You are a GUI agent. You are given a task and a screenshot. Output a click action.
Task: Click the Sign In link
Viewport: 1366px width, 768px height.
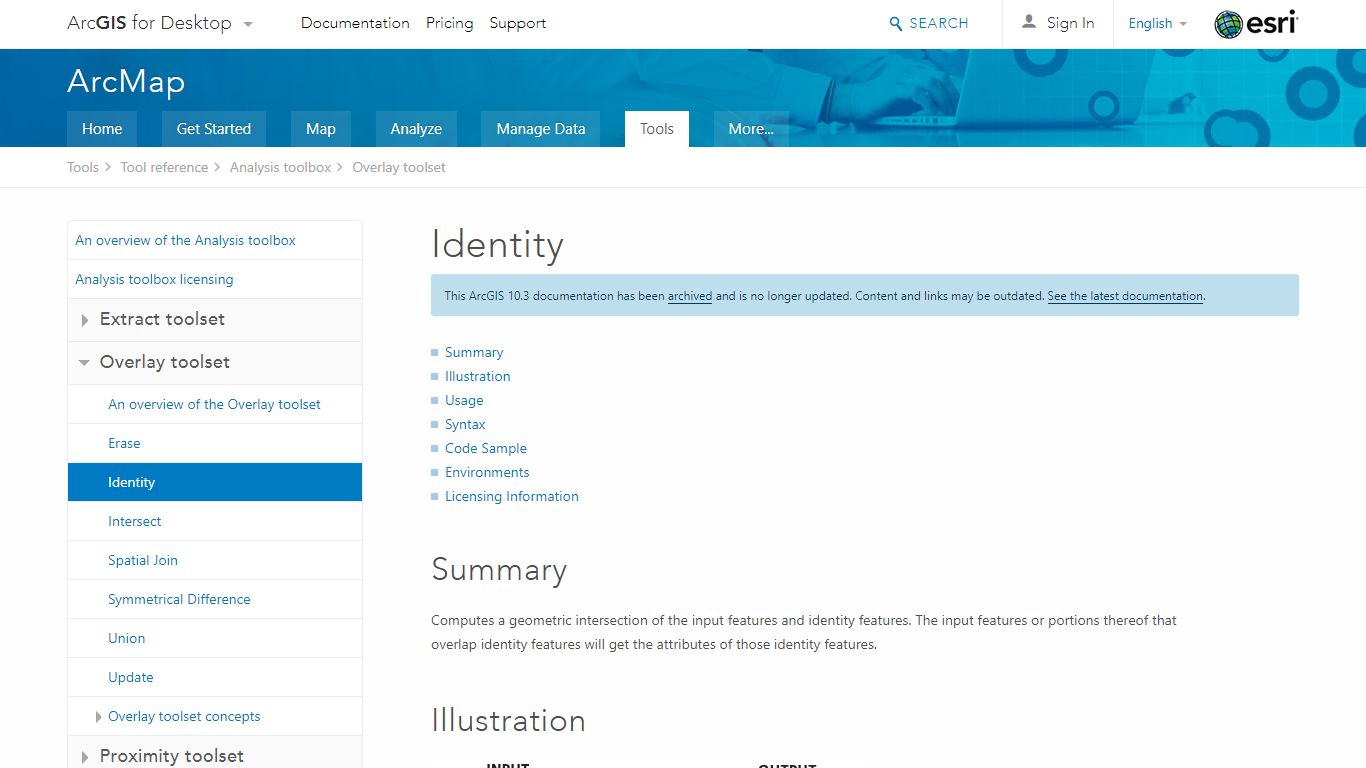(x=1070, y=24)
